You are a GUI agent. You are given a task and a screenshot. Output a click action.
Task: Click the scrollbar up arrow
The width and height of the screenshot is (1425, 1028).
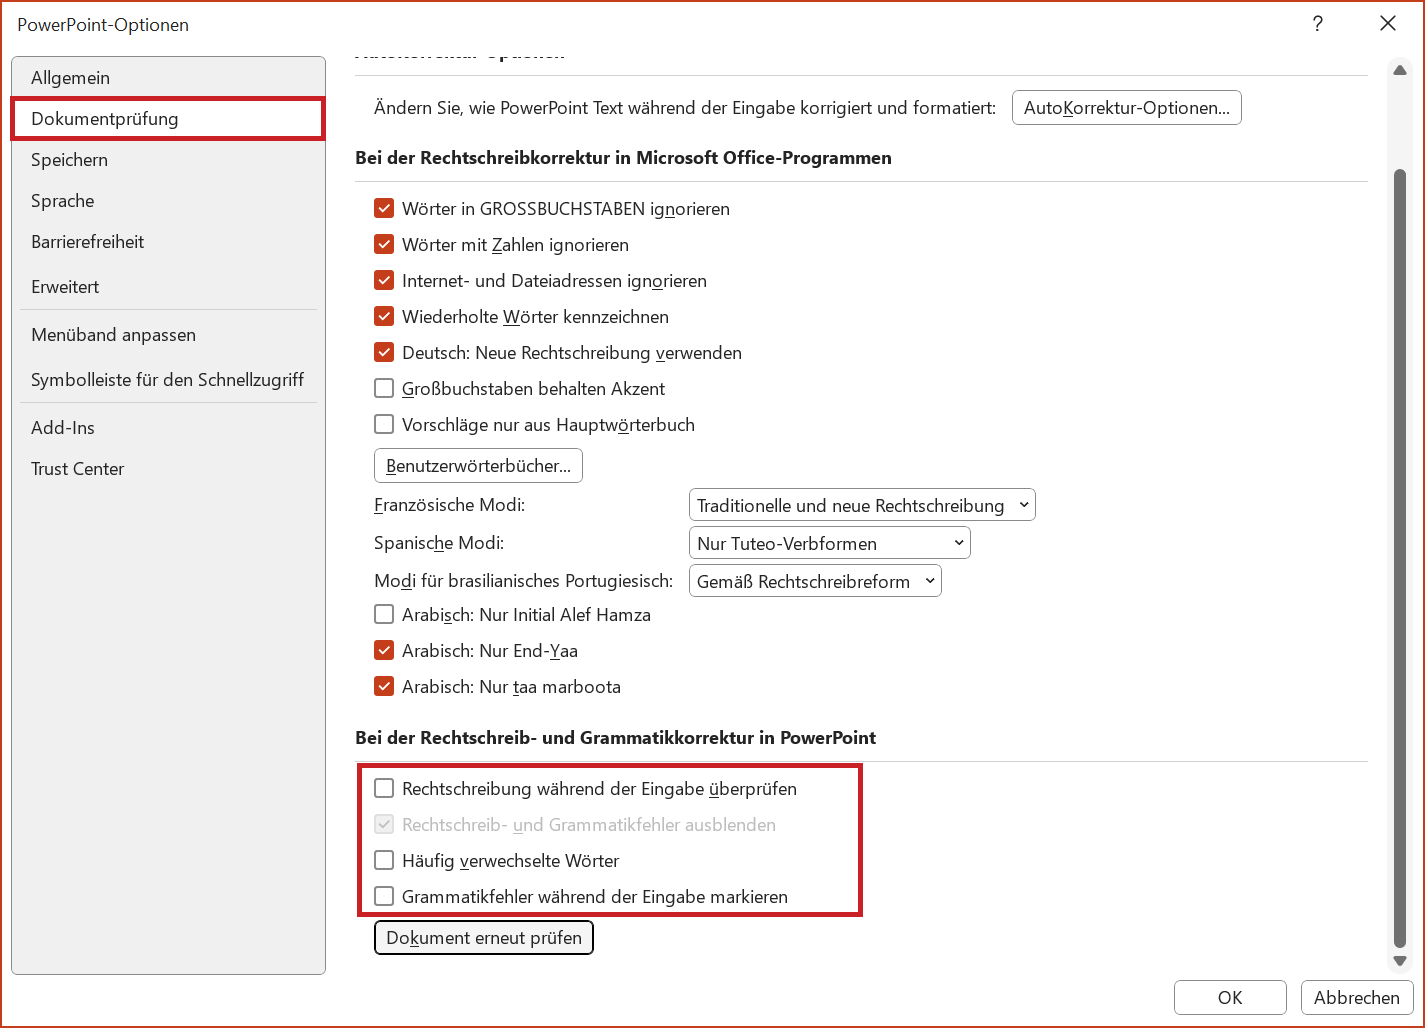point(1400,70)
